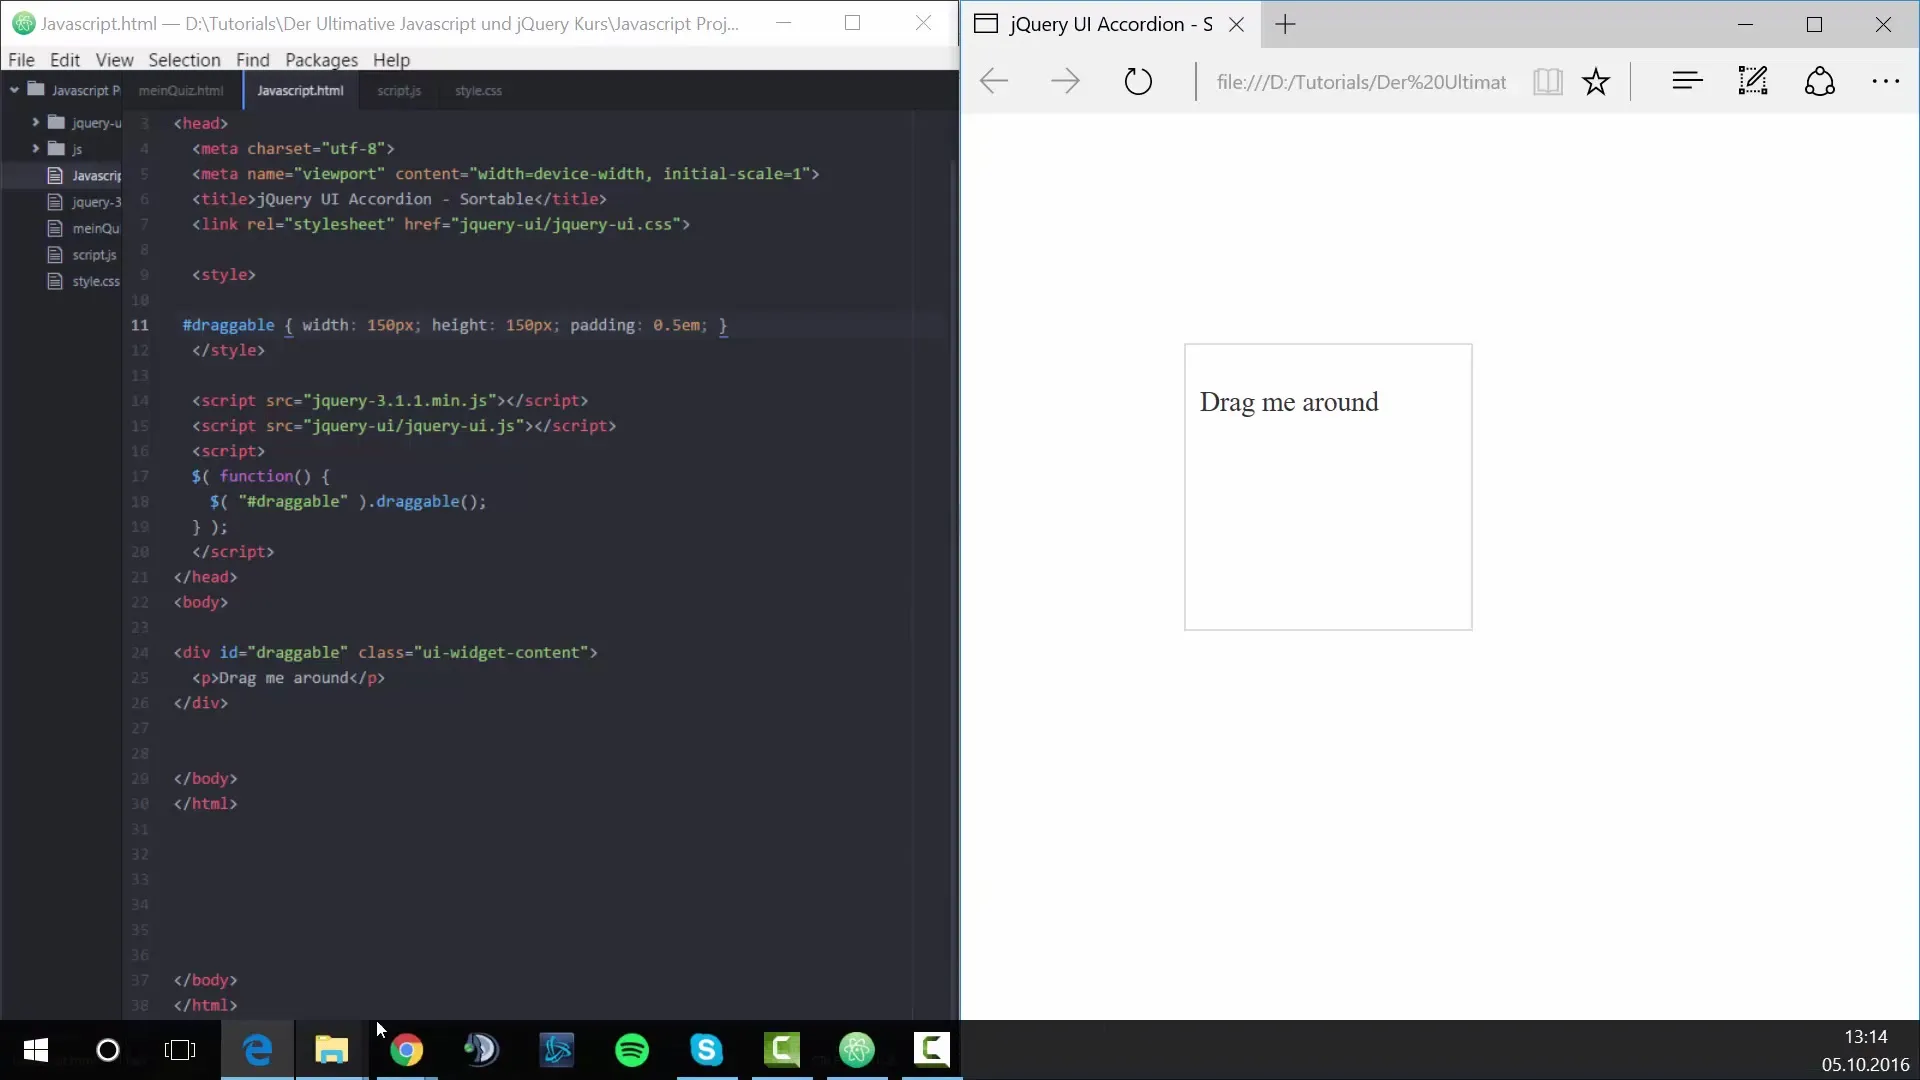The image size is (1920, 1080).
Task: Open the File menu in Atom
Action: pyautogui.click(x=21, y=60)
